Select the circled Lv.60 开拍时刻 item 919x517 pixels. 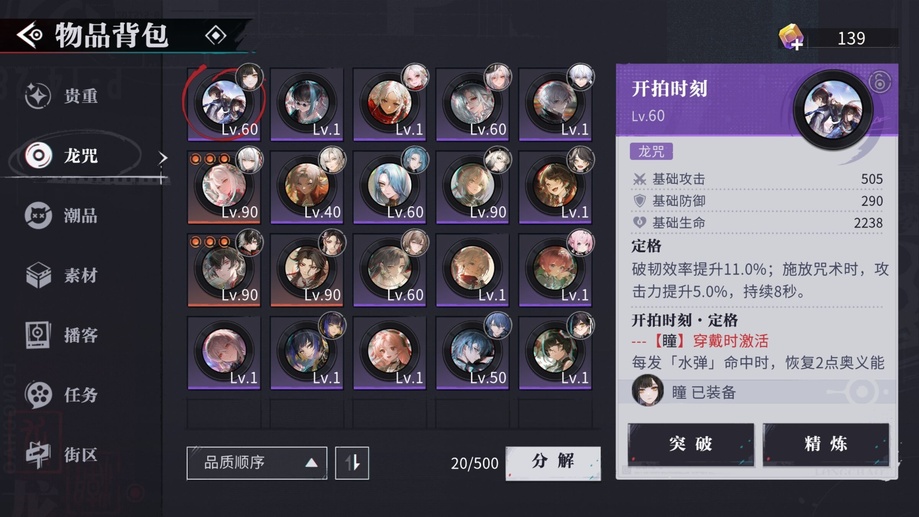pos(224,104)
